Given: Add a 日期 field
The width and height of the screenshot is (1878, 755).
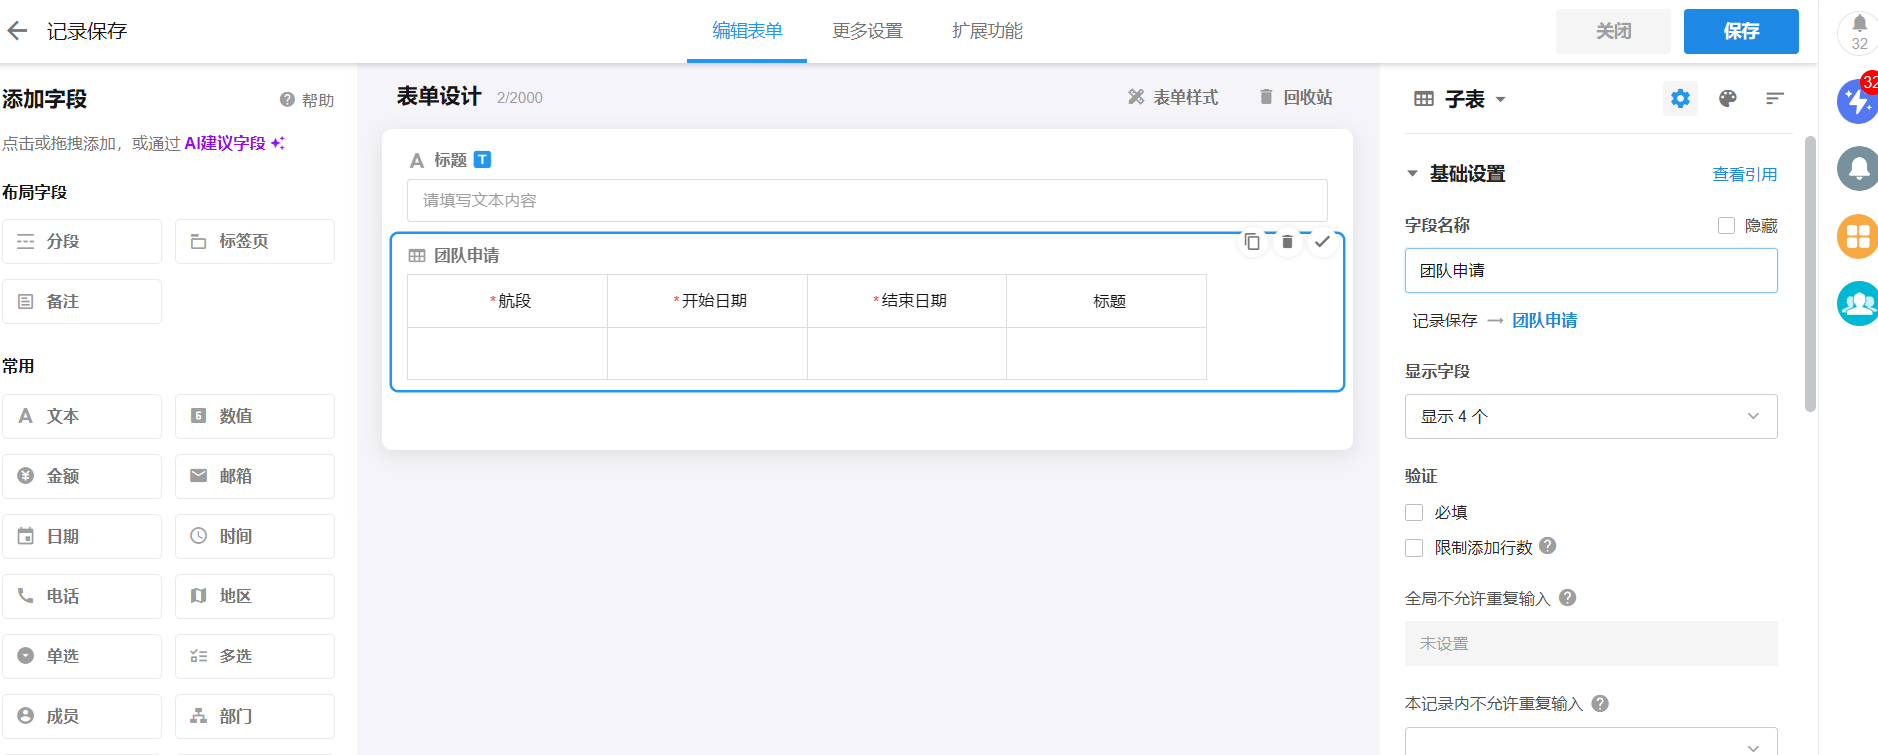Looking at the screenshot, I should (82, 536).
